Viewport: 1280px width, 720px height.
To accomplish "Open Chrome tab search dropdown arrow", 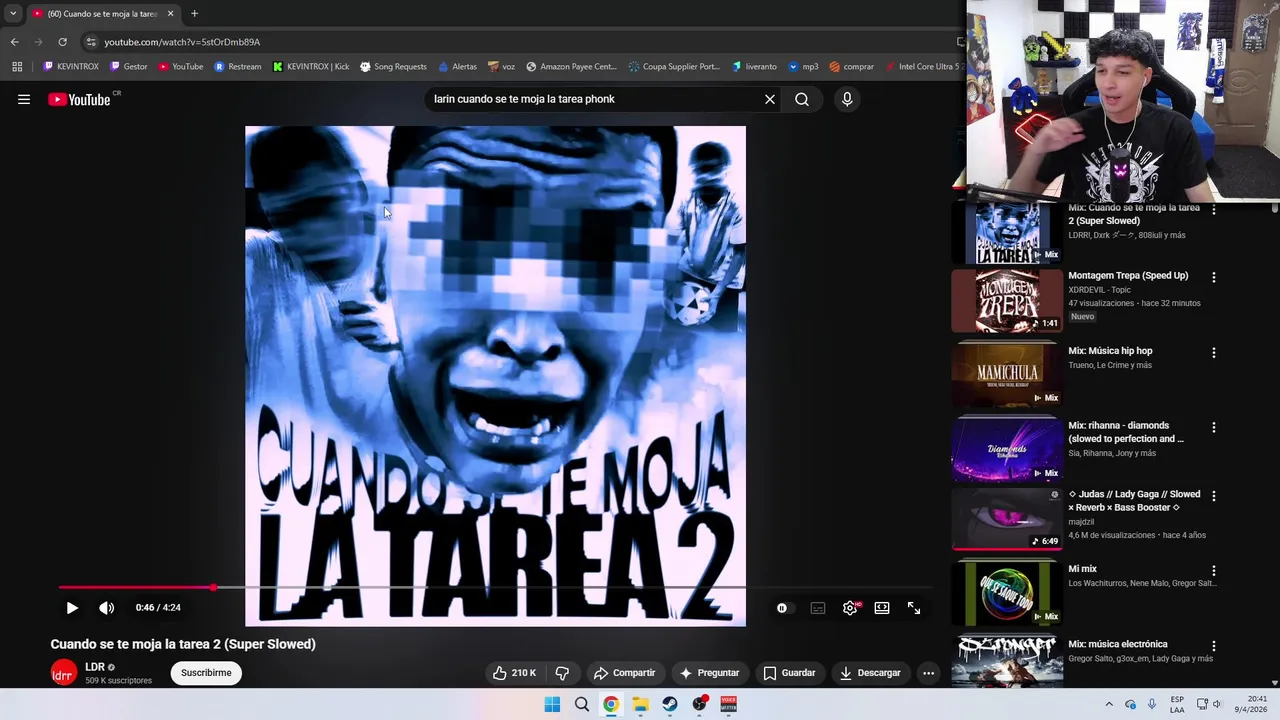I will 13,14.
